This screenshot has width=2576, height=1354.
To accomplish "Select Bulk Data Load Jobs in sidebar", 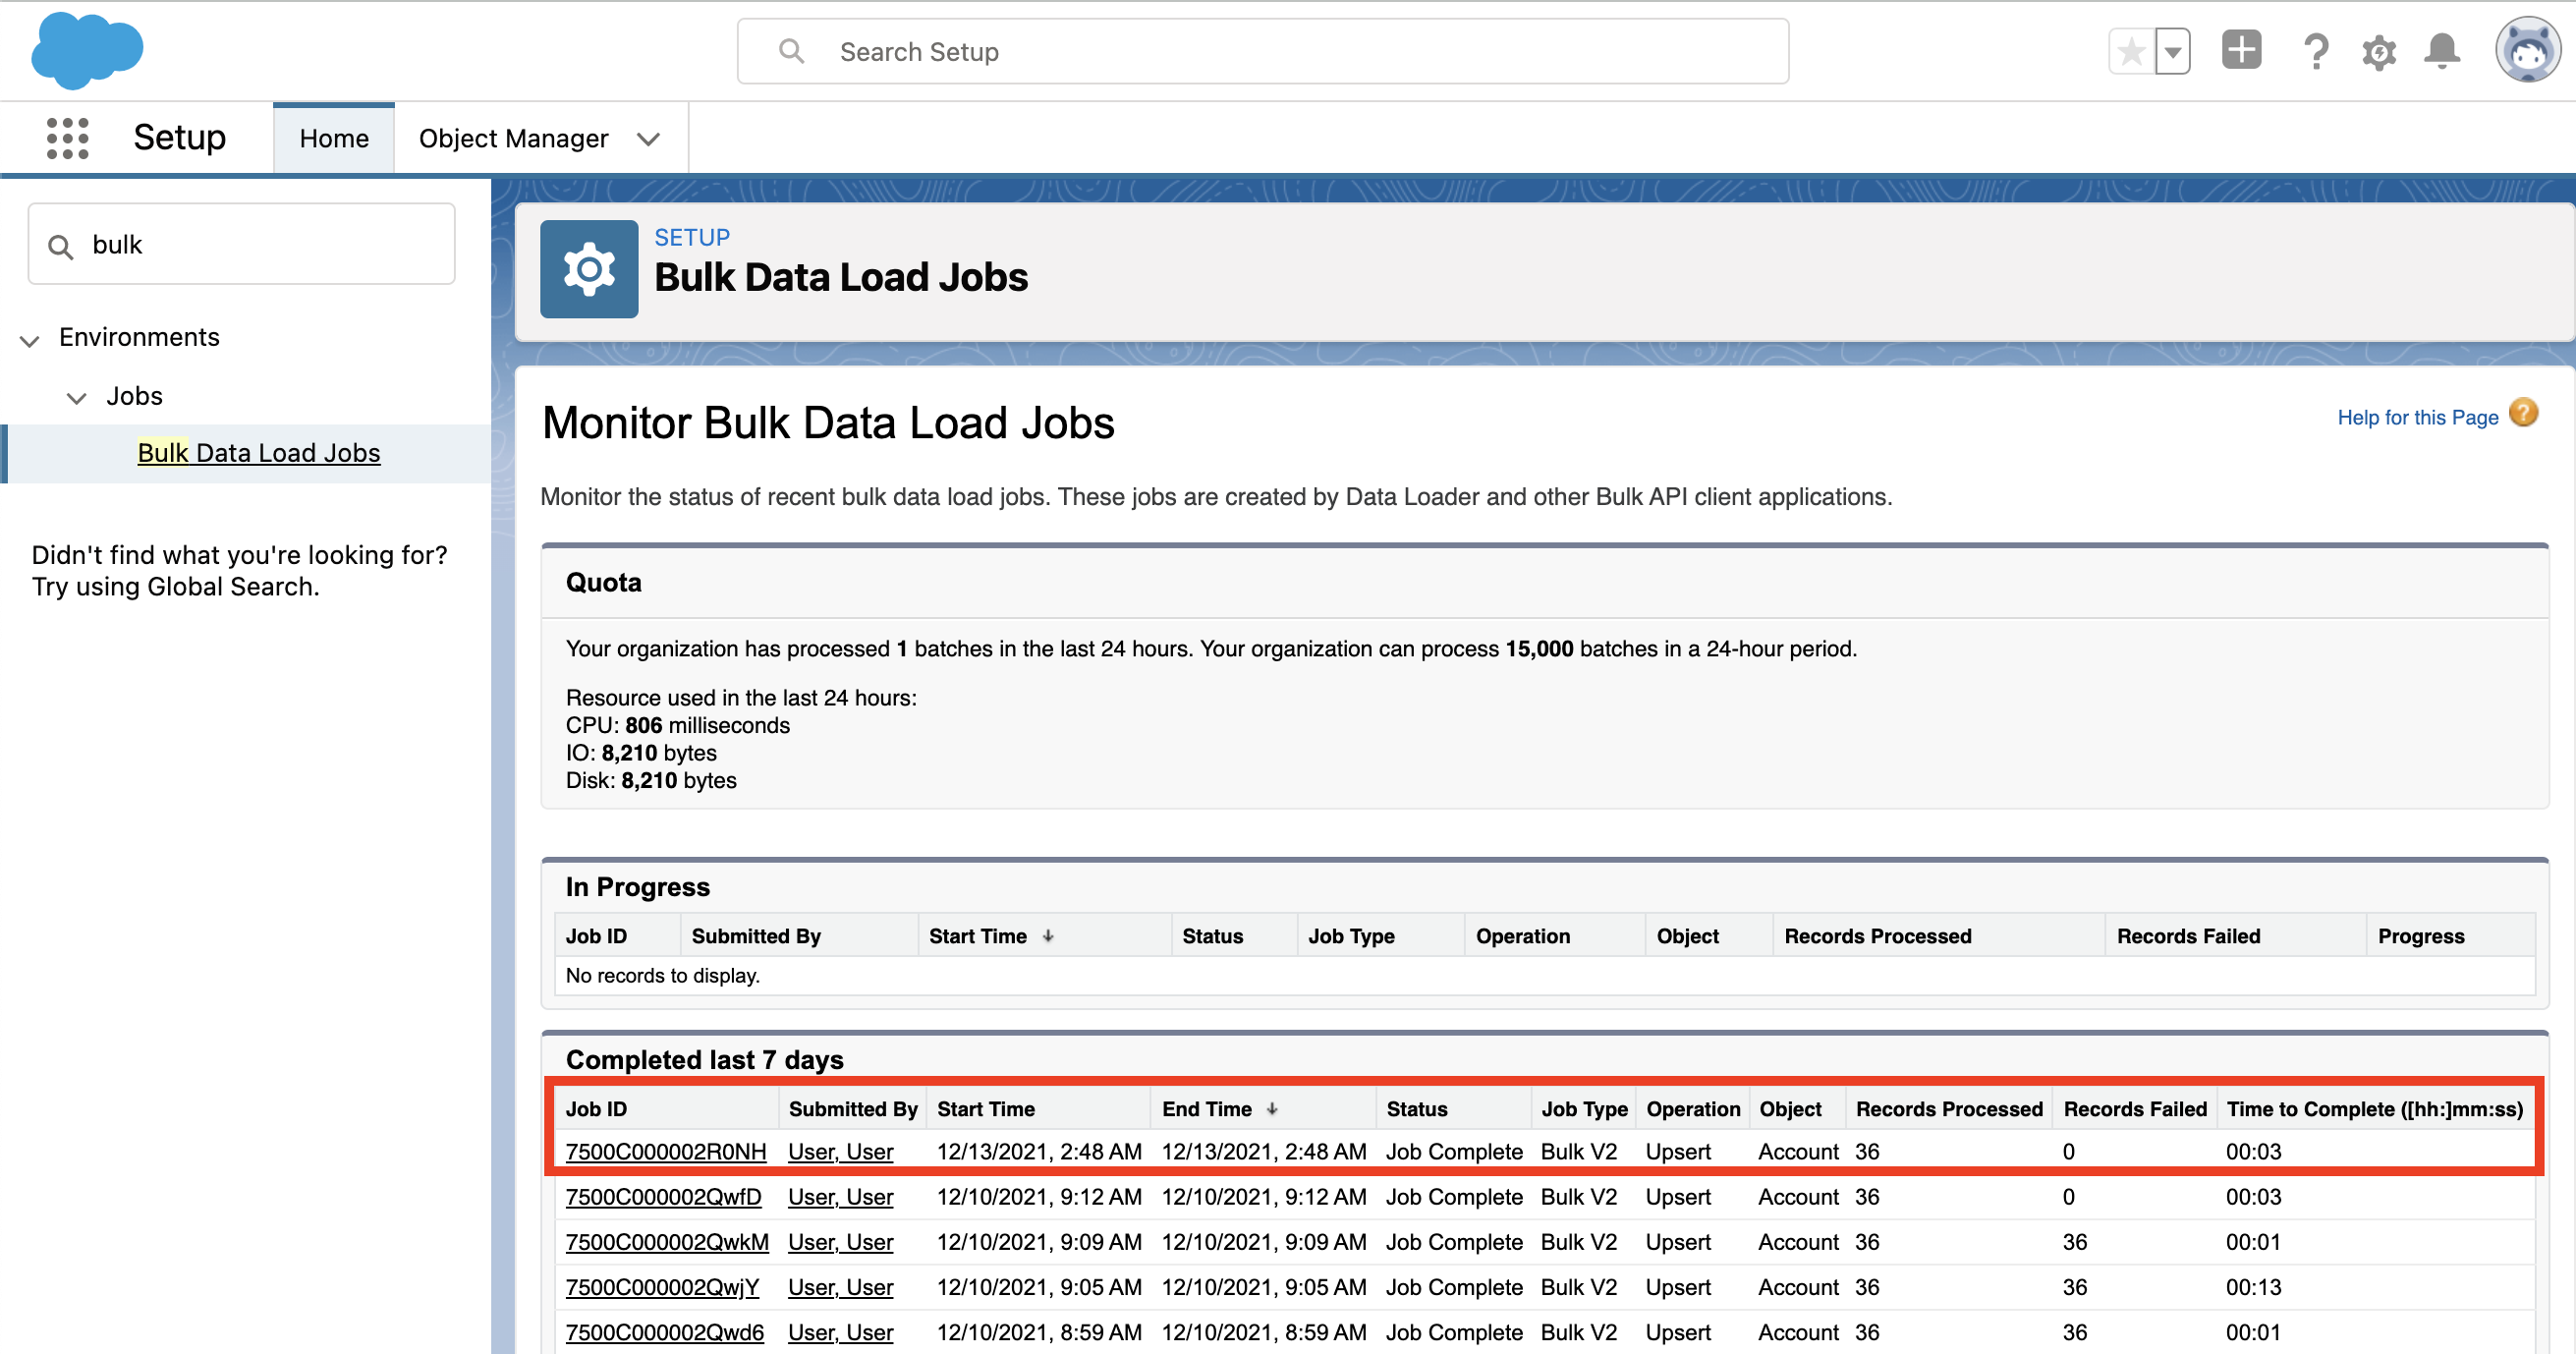I will point(259,452).
